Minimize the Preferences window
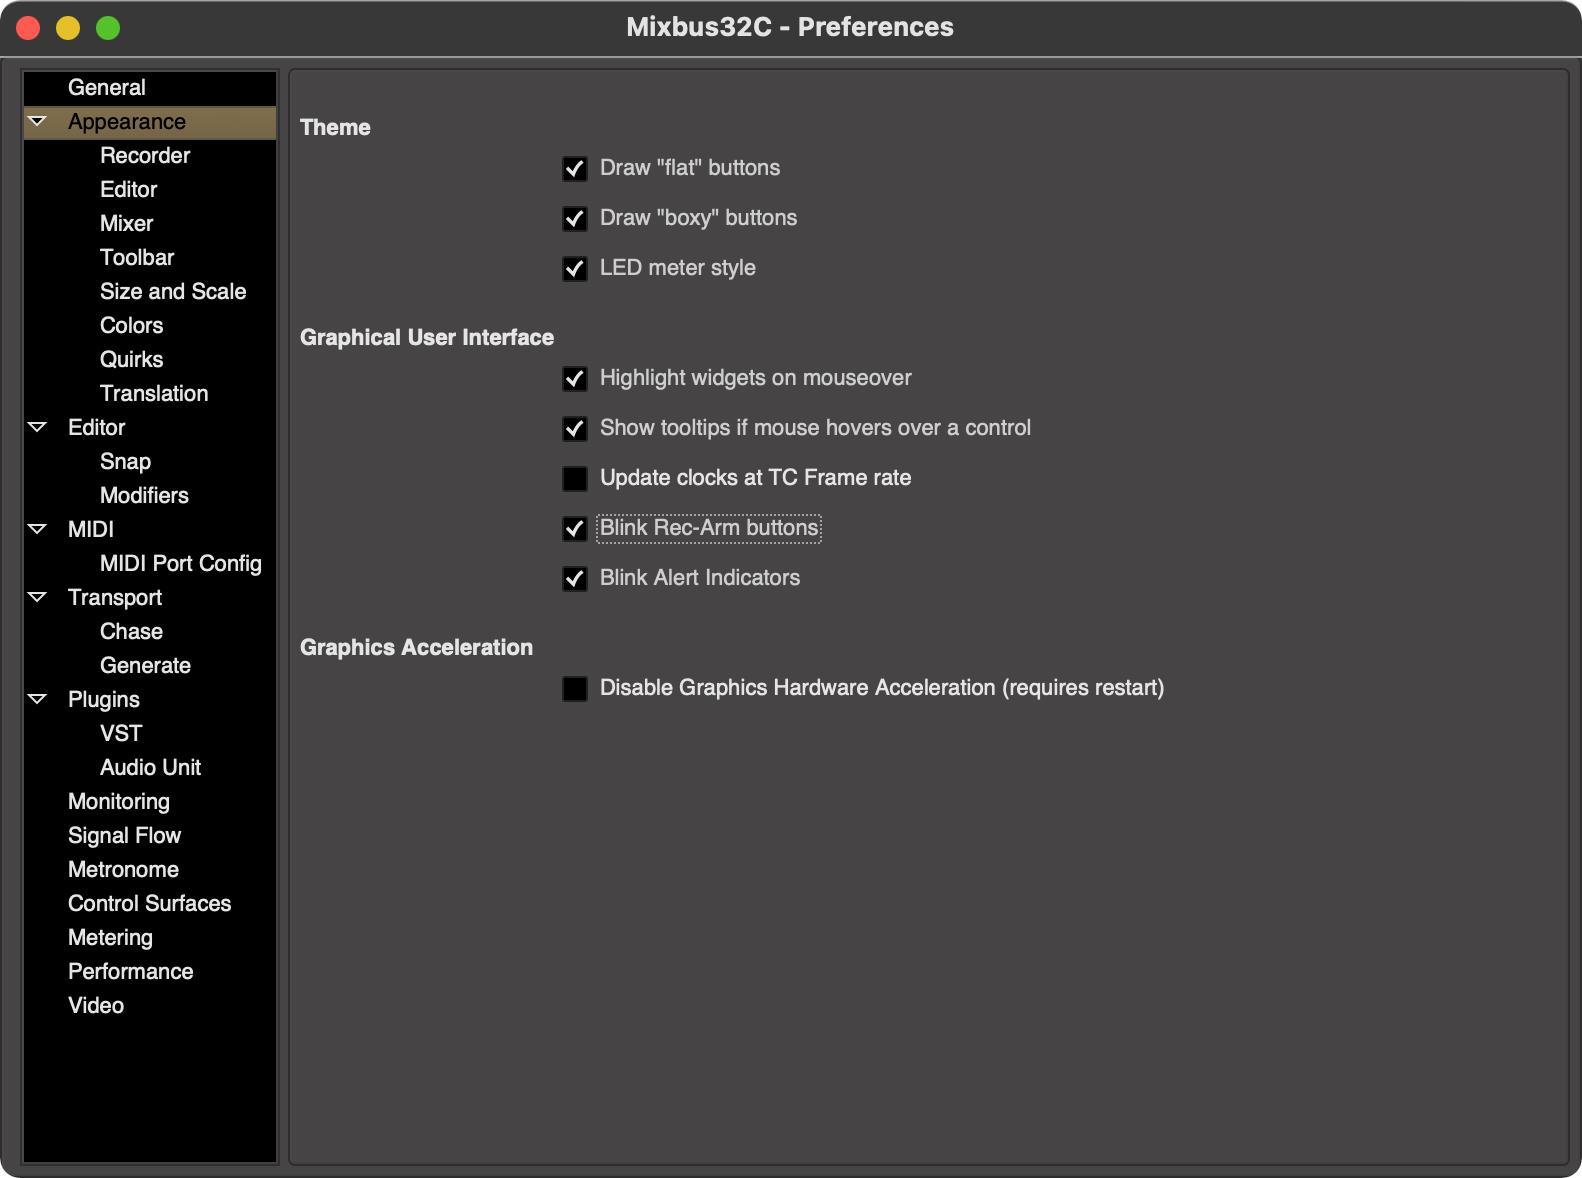The height and width of the screenshot is (1178, 1582). coord(68,28)
